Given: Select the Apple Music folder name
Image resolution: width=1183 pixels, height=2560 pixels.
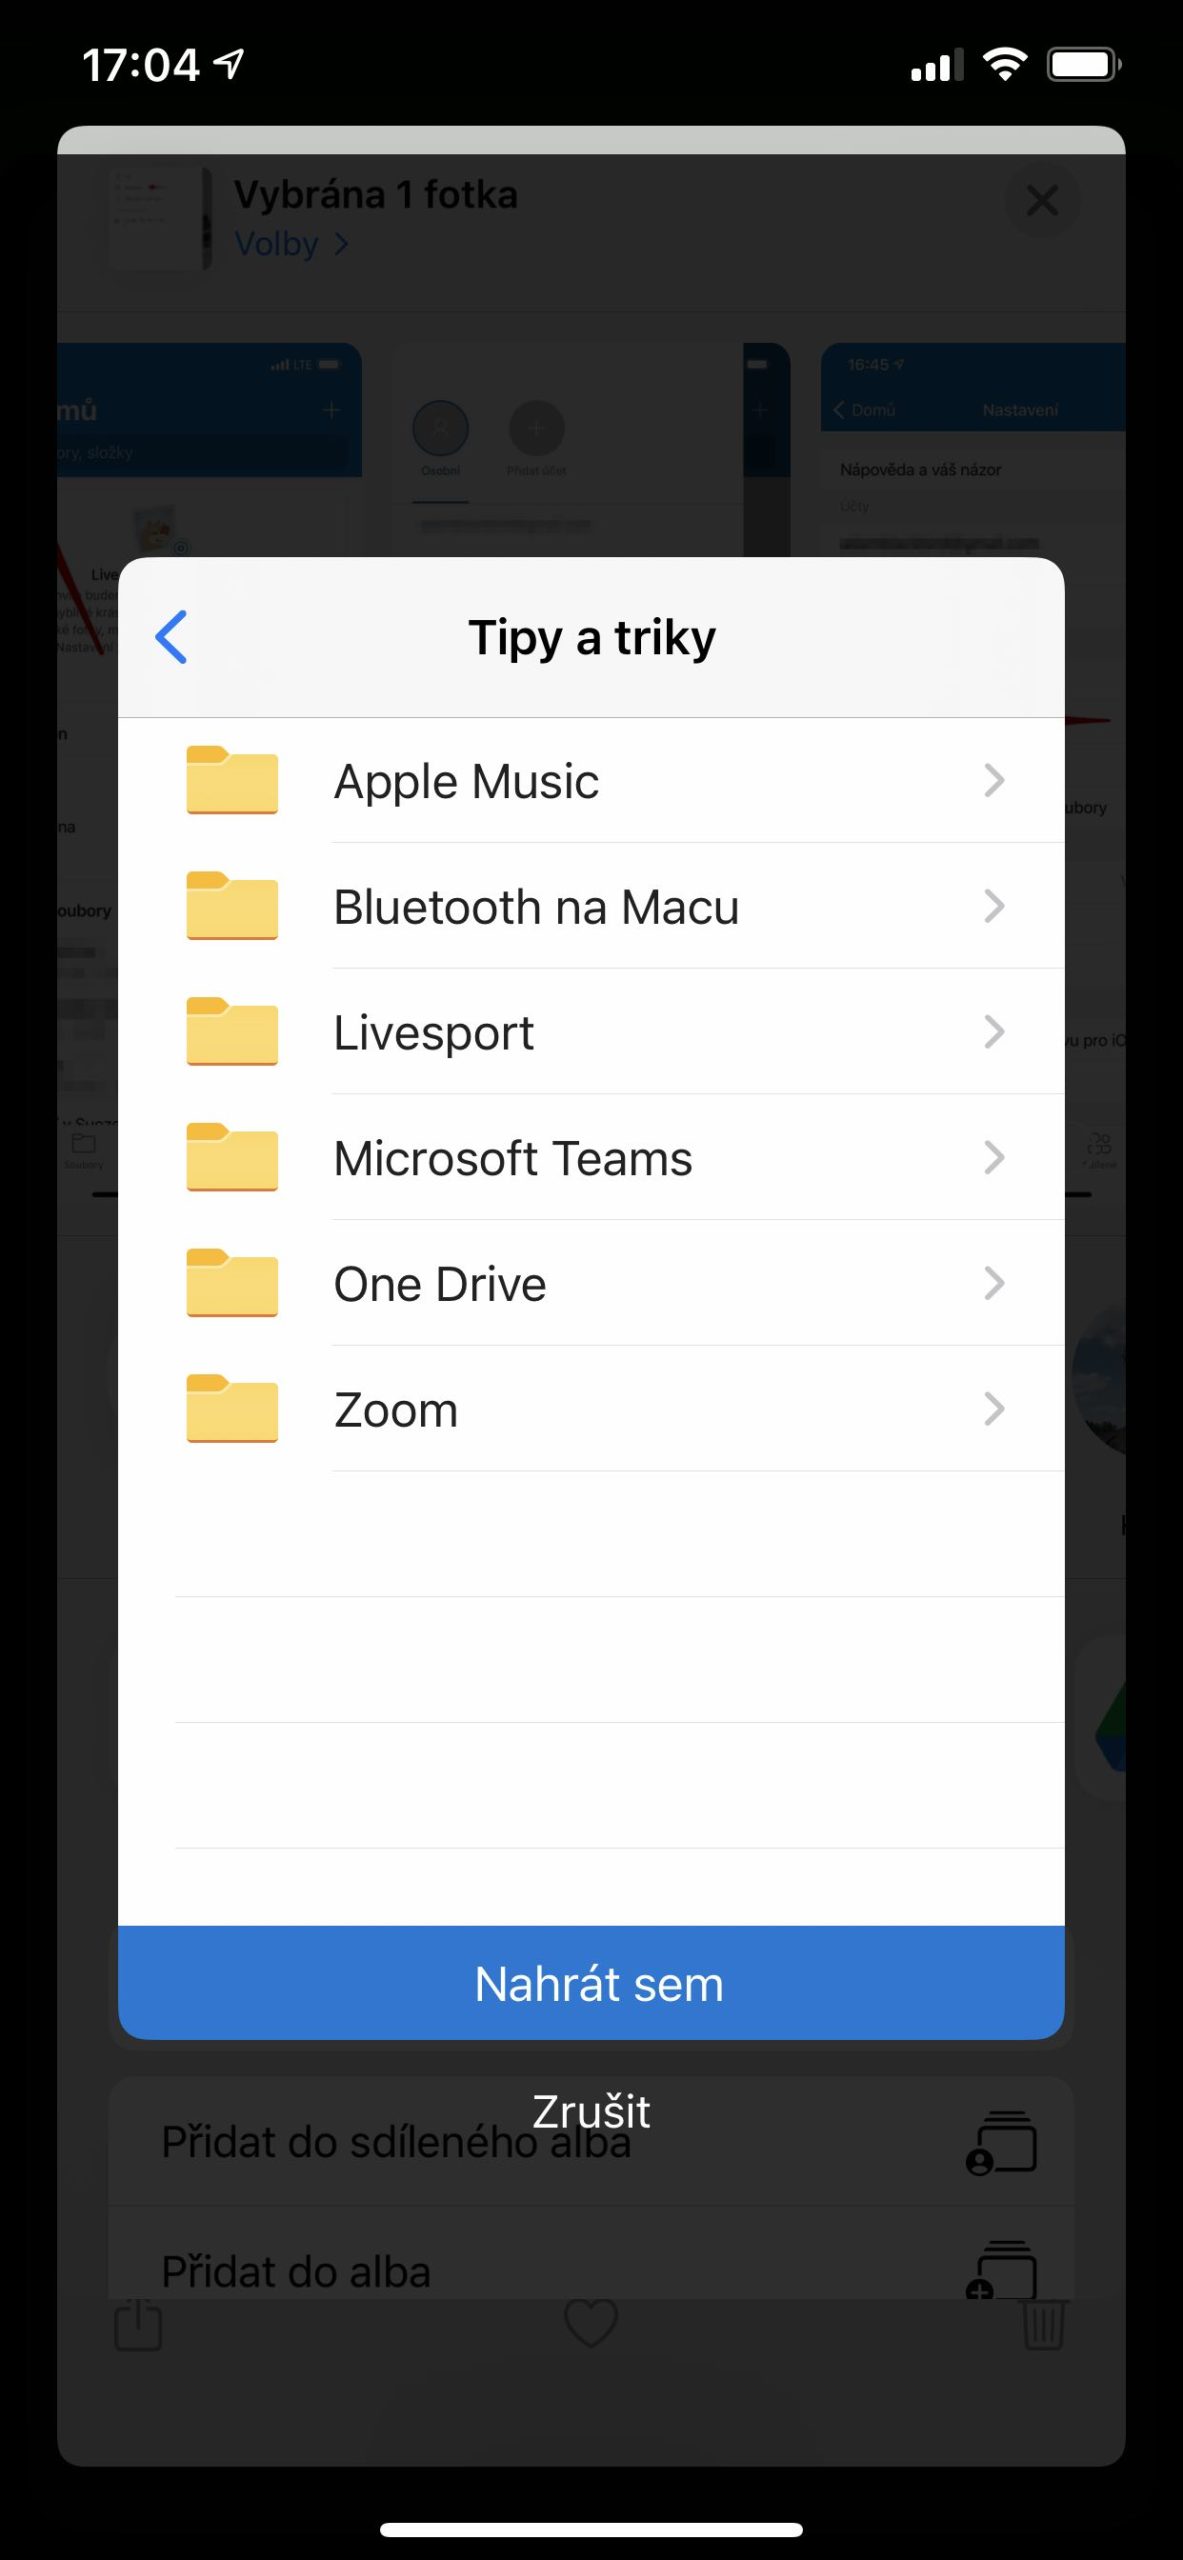Looking at the screenshot, I should 466,781.
